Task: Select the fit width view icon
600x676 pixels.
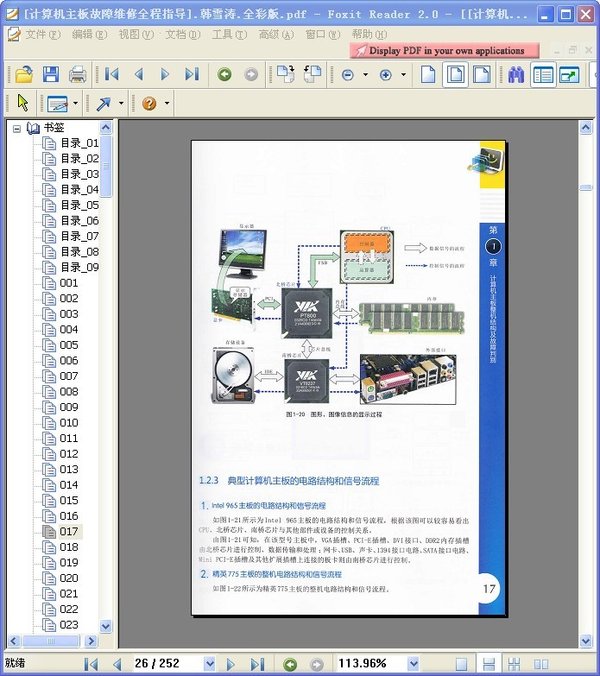Action: pos(482,74)
